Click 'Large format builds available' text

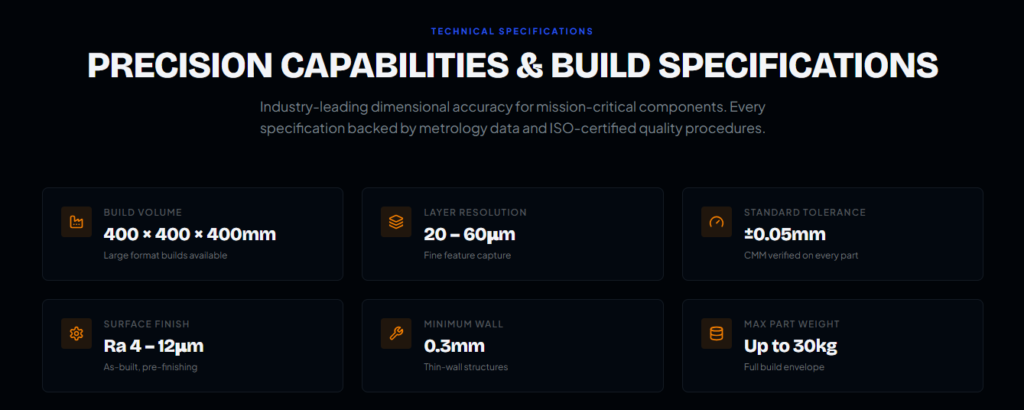point(166,255)
